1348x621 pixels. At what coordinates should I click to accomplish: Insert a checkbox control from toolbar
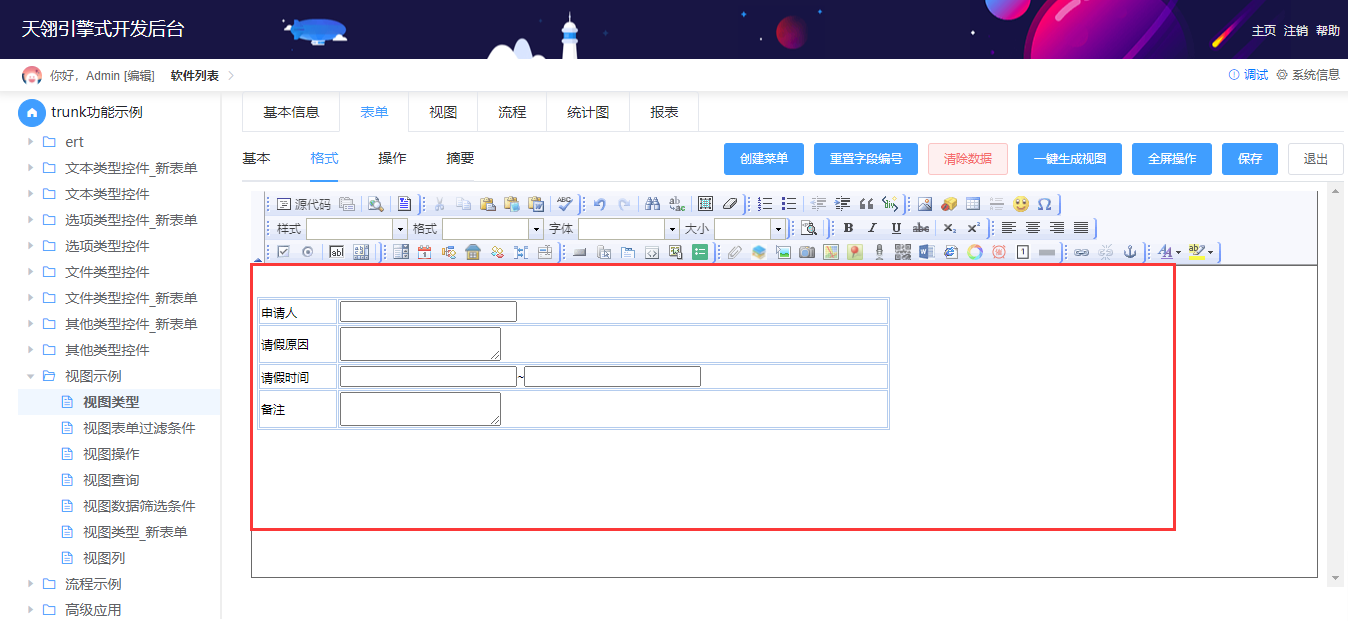(283, 252)
